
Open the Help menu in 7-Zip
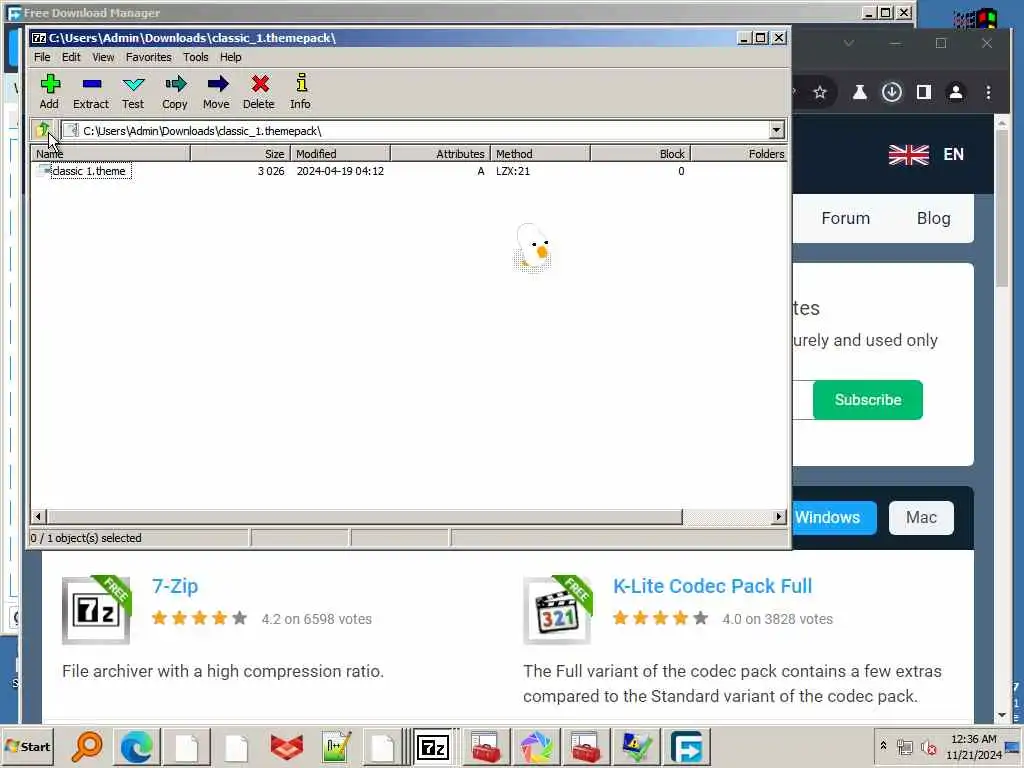coord(231,57)
